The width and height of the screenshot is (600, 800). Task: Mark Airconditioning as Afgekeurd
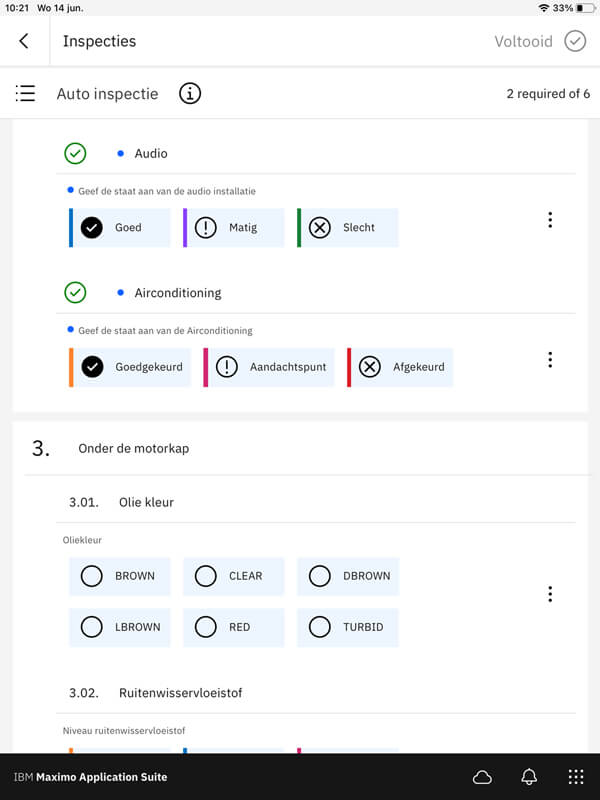click(400, 367)
